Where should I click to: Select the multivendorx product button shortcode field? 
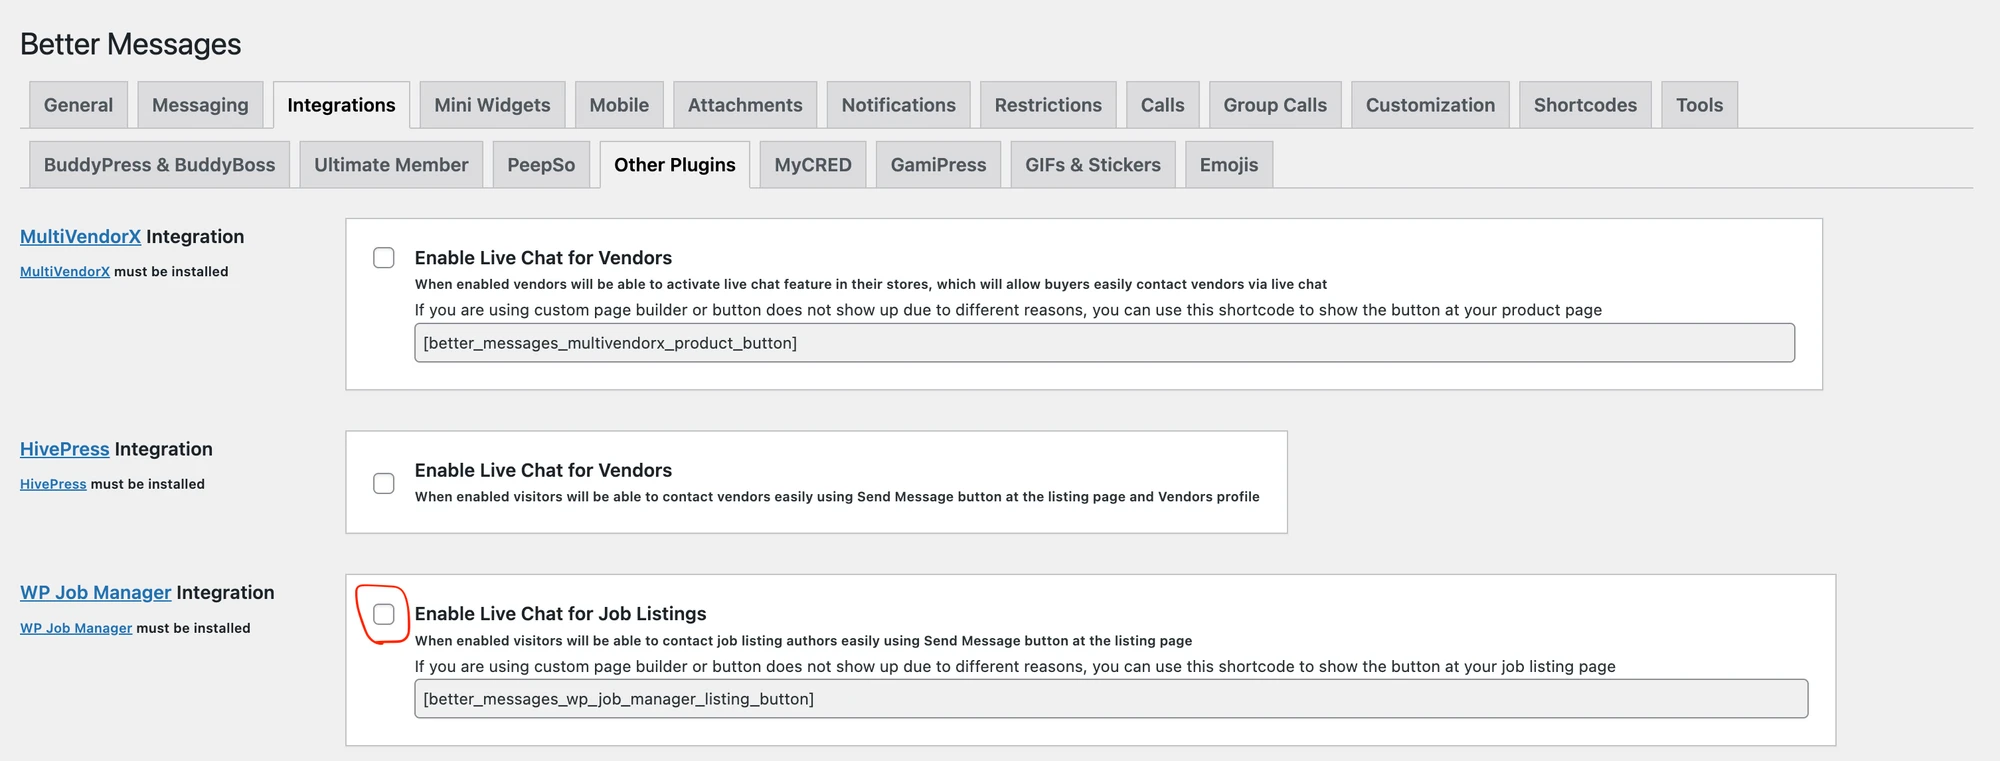pos(1104,343)
